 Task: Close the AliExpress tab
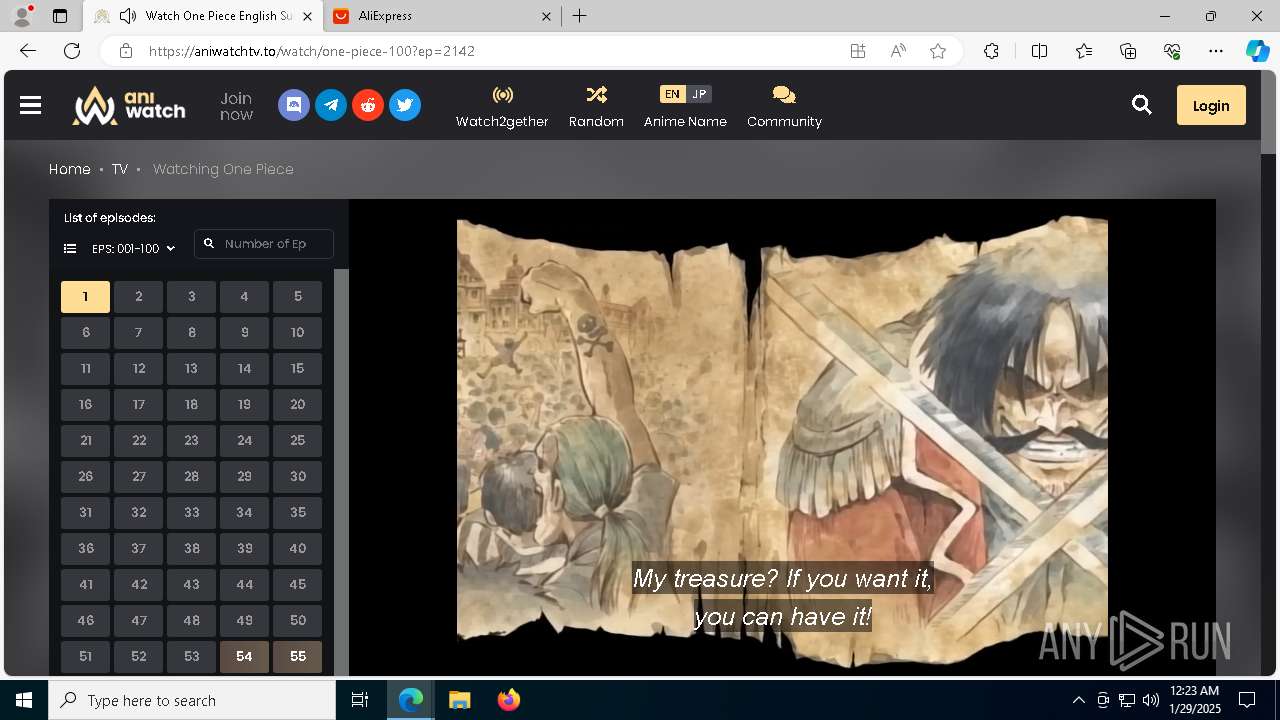pos(546,16)
